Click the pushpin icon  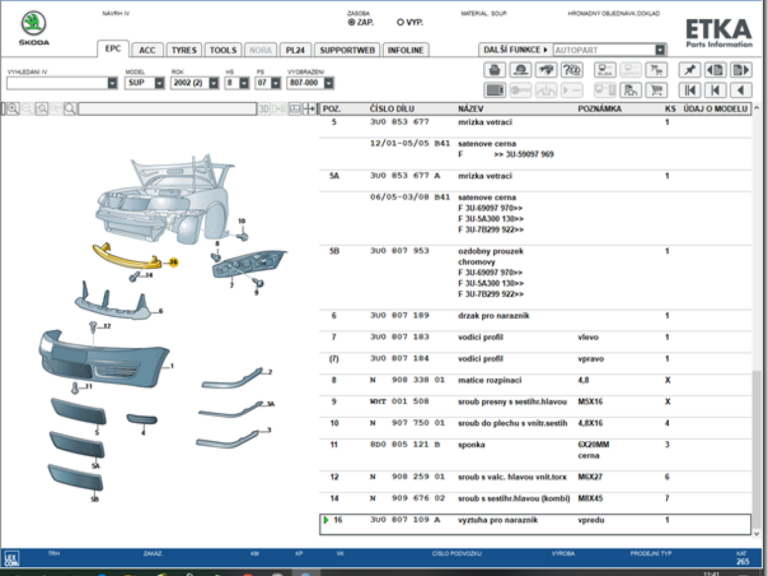[689, 70]
